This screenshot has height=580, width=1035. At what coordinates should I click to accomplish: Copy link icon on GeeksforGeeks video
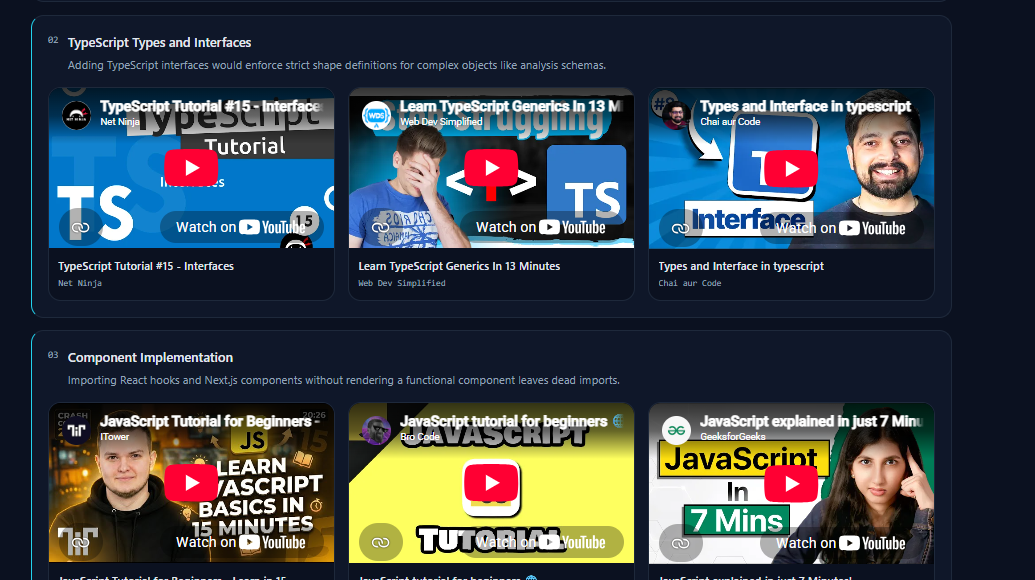click(x=681, y=544)
